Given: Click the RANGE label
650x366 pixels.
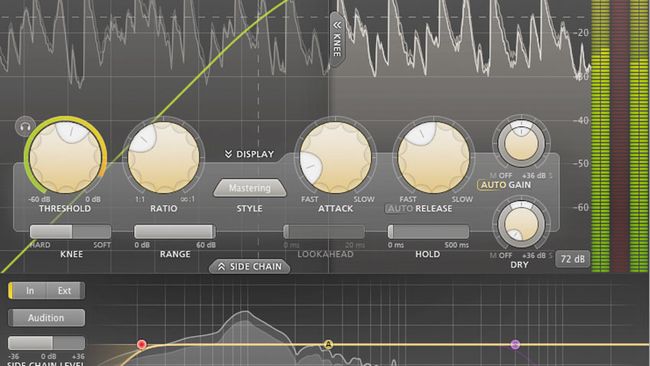Looking at the screenshot, I should (x=175, y=254).
